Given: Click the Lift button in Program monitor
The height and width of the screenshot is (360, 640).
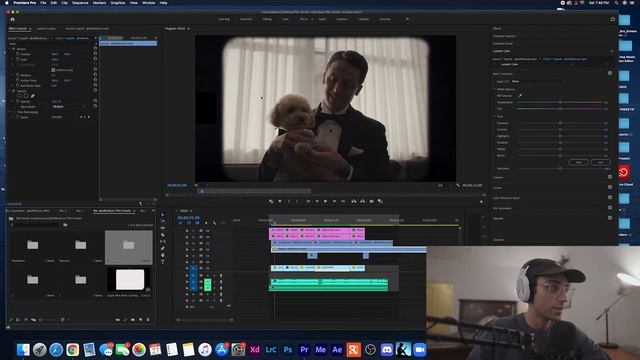Looking at the screenshot, I should [x=353, y=201].
